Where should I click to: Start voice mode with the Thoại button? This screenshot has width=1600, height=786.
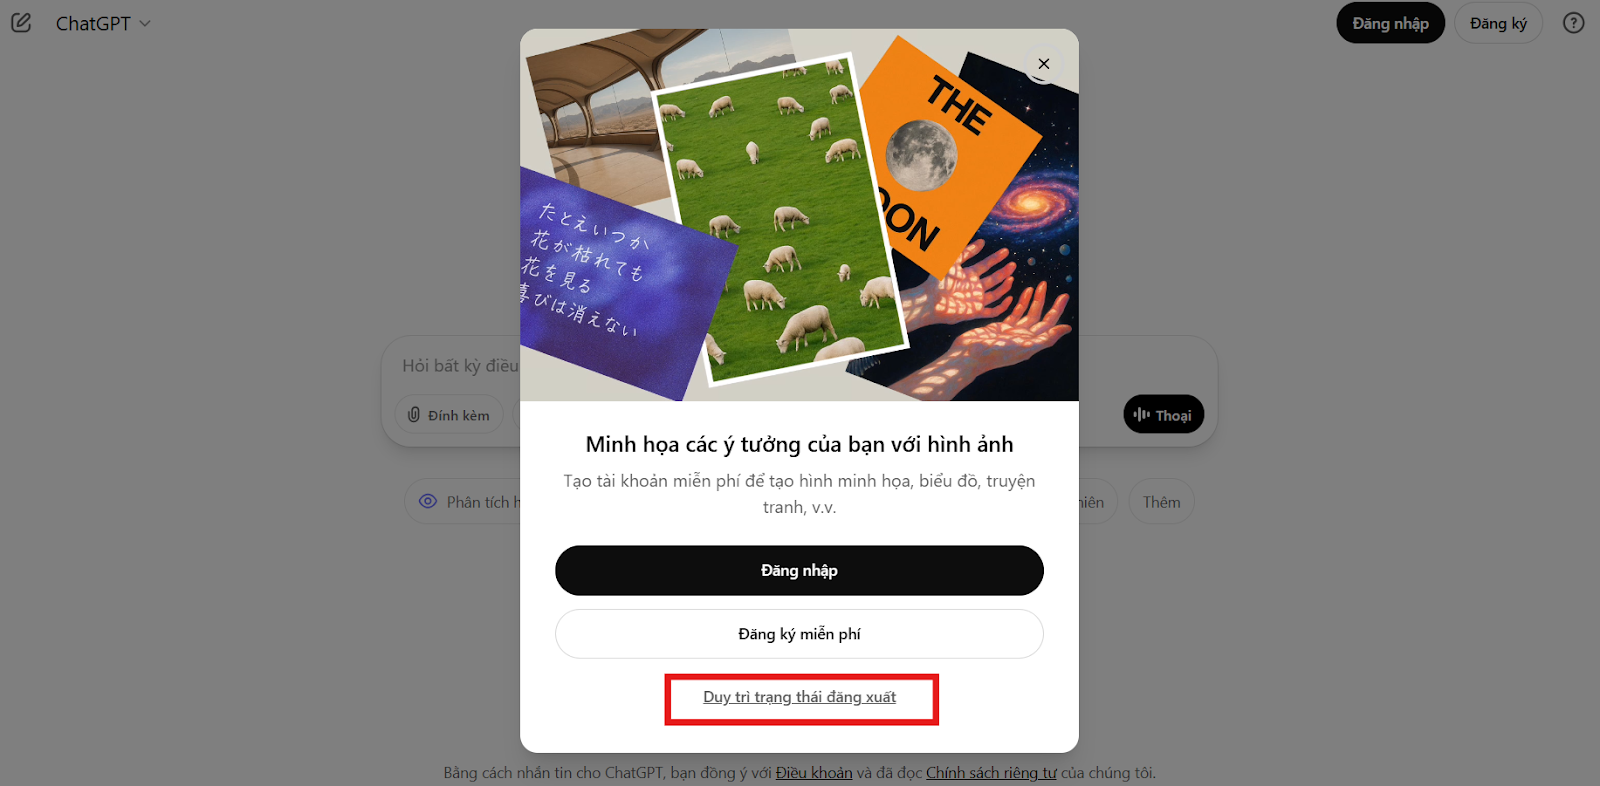[1163, 414]
